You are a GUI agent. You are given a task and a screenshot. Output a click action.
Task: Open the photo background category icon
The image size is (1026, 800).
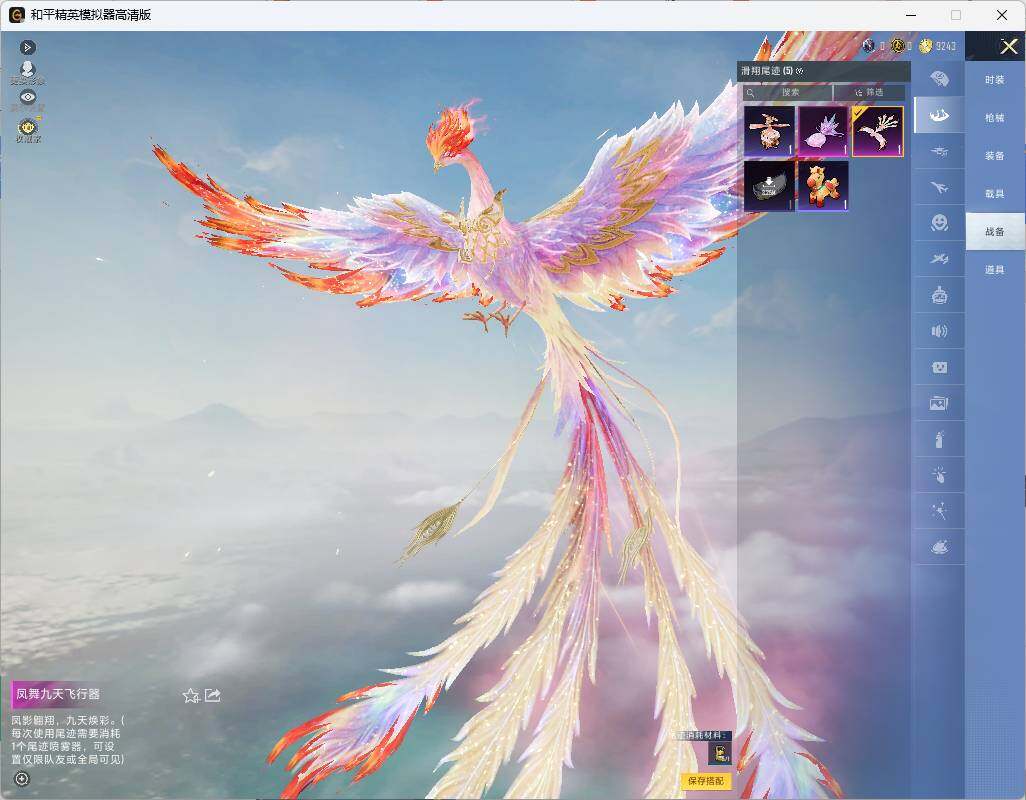[x=939, y=403]
